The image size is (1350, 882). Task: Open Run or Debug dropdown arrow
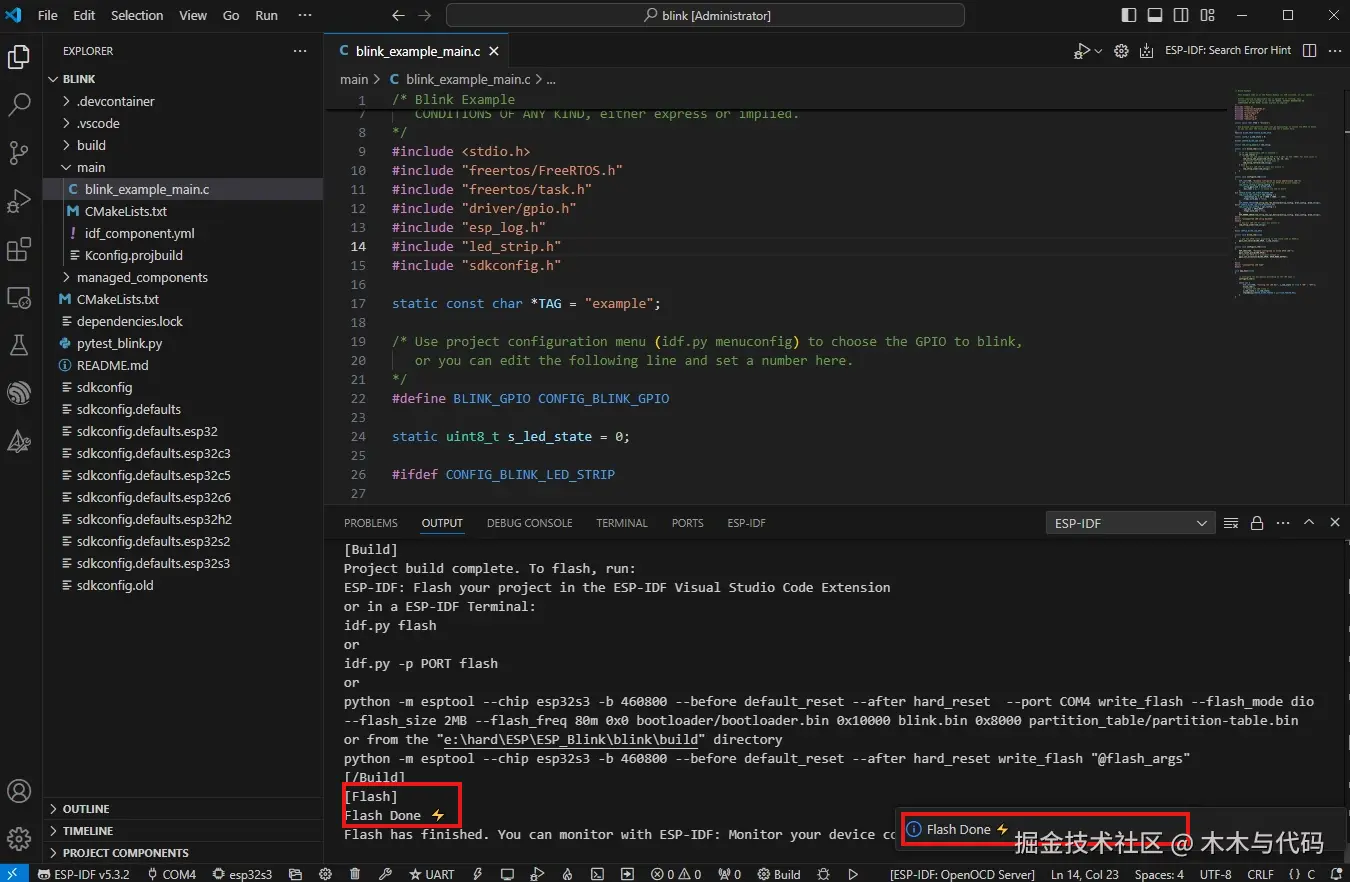(x=1098, y=50)
